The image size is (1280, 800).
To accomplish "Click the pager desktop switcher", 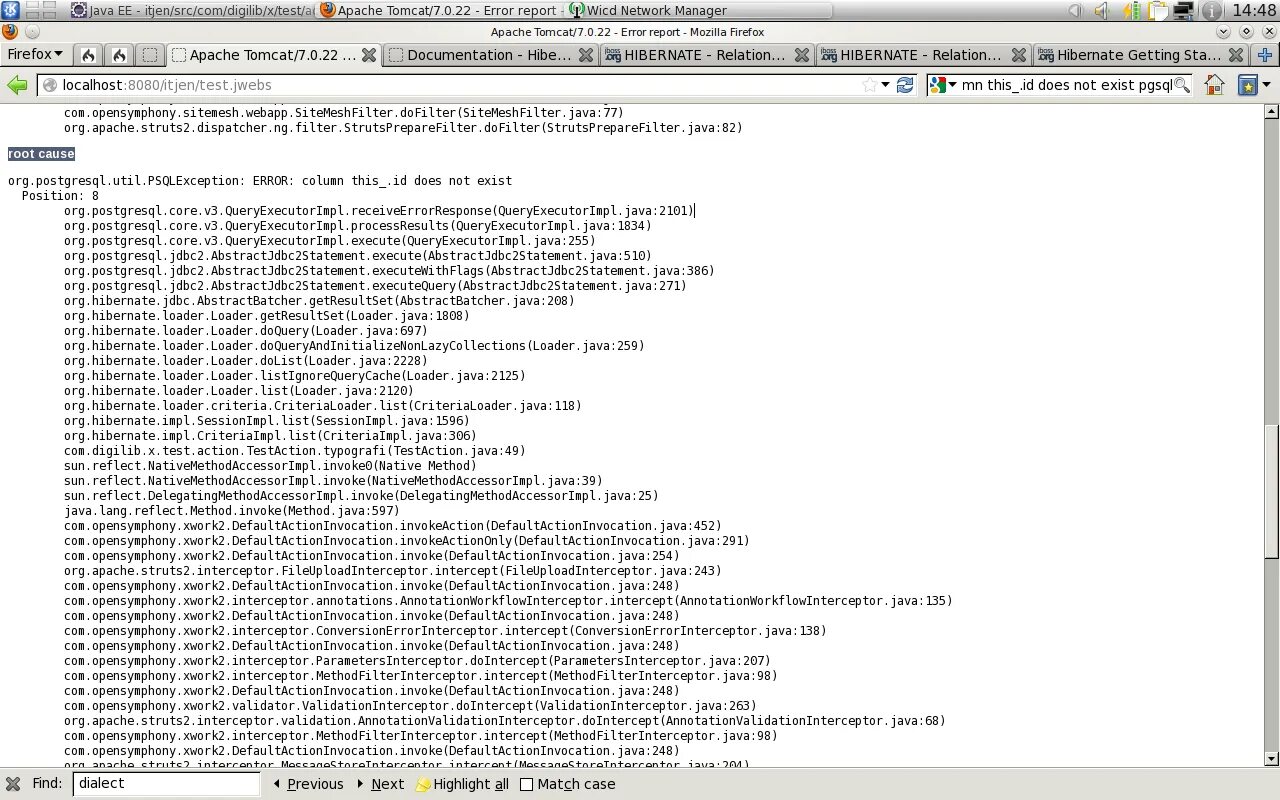I will (x=40, y=11).
